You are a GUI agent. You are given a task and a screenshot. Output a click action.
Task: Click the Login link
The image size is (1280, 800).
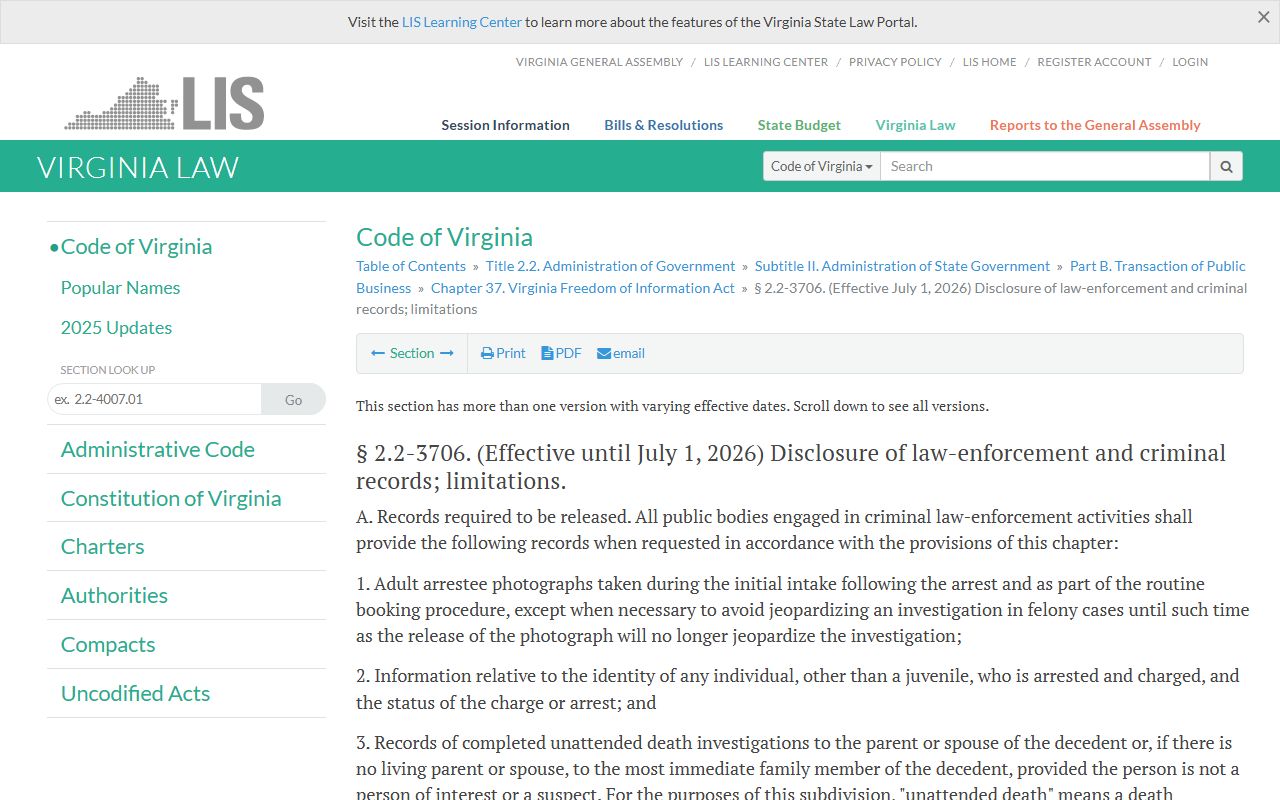point(1190,62)
